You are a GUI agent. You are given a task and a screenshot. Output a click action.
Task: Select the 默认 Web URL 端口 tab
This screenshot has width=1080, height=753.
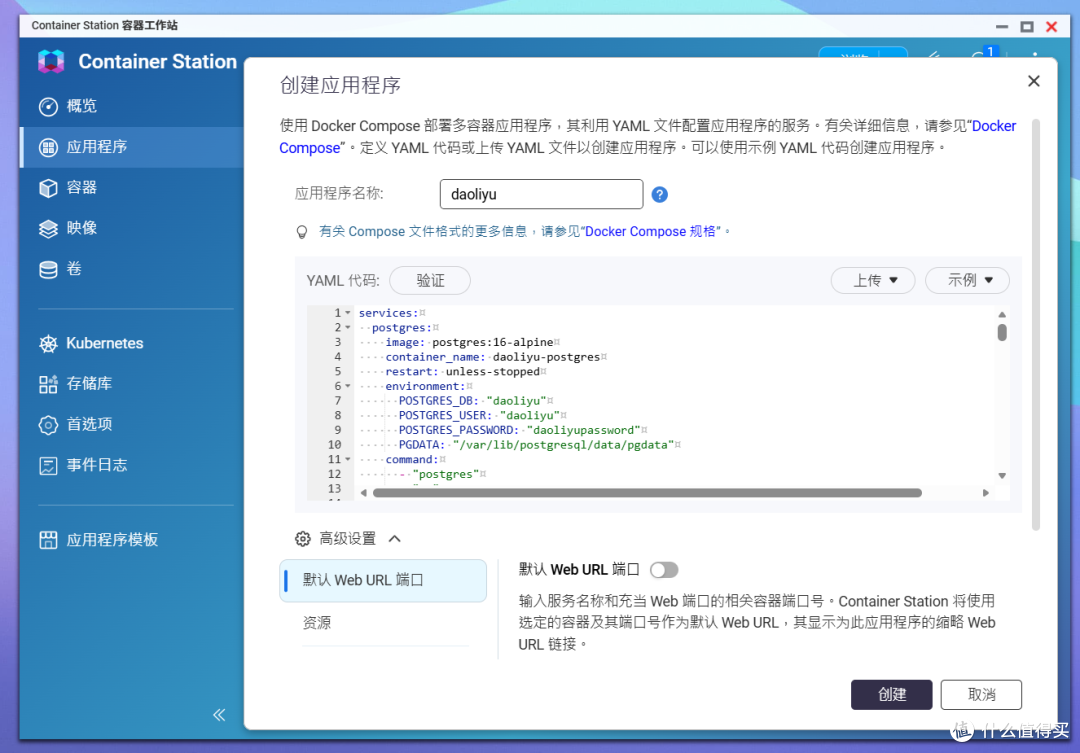(x=383, y=580)
